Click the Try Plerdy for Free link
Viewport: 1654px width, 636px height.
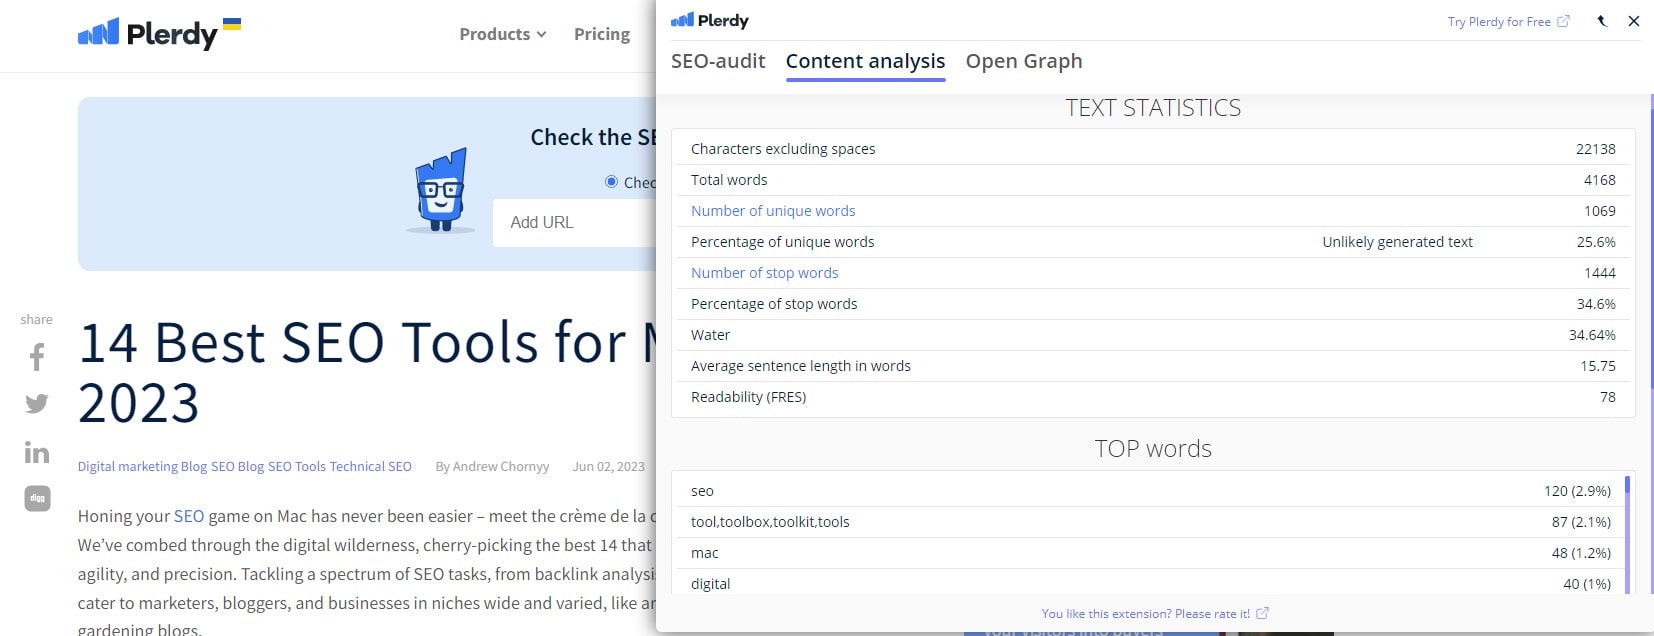pyautogui.click(x=1508, y=21)
